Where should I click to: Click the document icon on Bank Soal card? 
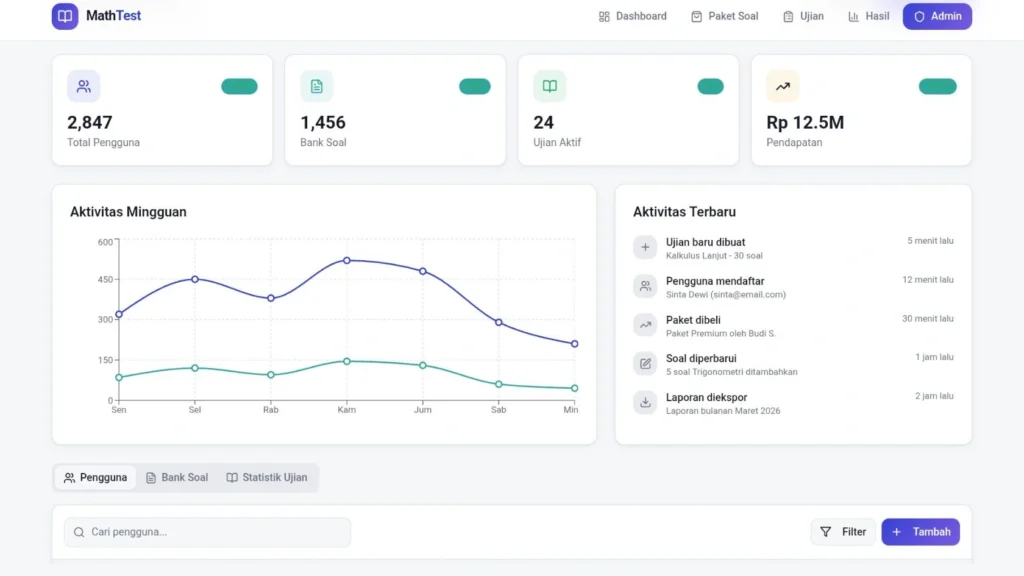click(x=317, y=86)
